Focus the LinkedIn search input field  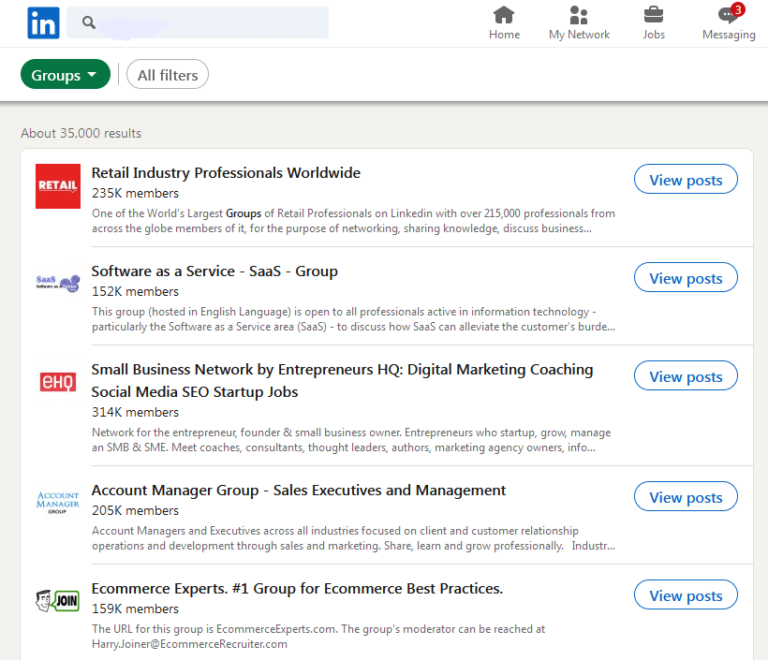click(210, 22)
